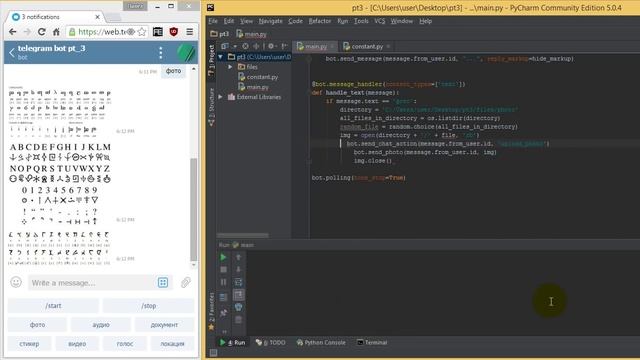Screen dimensions: 640x360
Task: Open the alphabet symbols photo in chat
Action: [x=60, y=183]
